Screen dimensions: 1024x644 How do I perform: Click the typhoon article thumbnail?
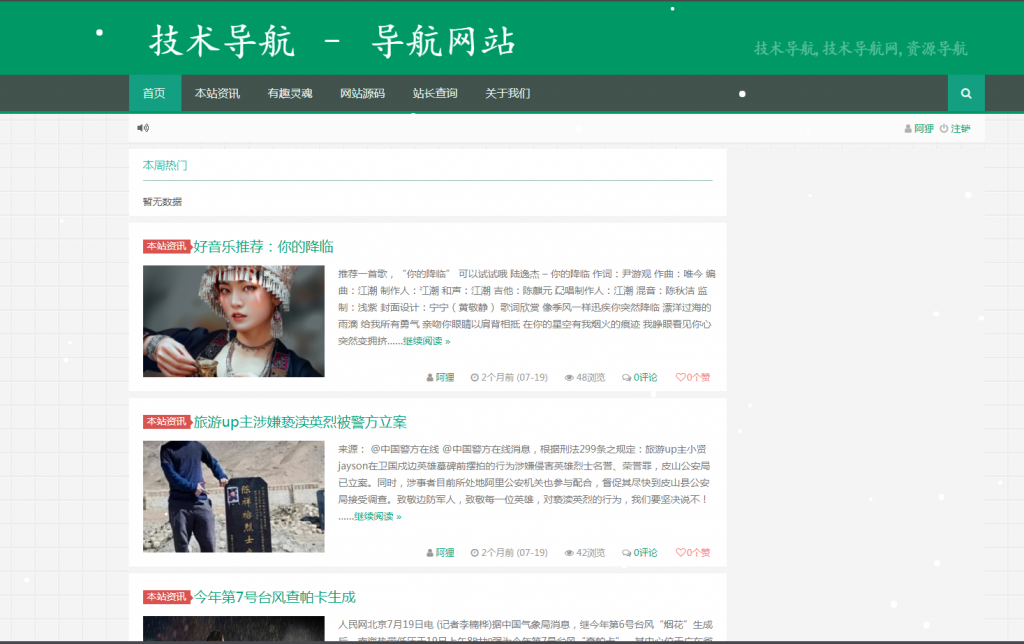tap(234, 628)
